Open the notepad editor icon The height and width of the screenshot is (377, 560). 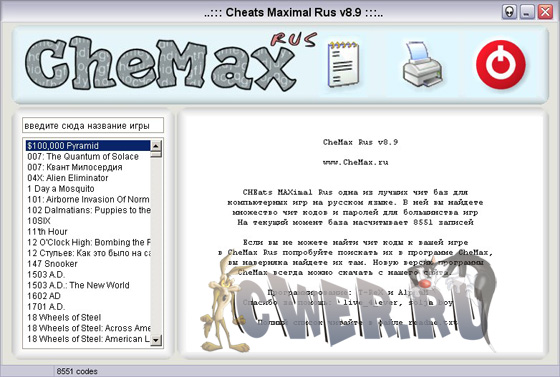(x=344, y=64)
